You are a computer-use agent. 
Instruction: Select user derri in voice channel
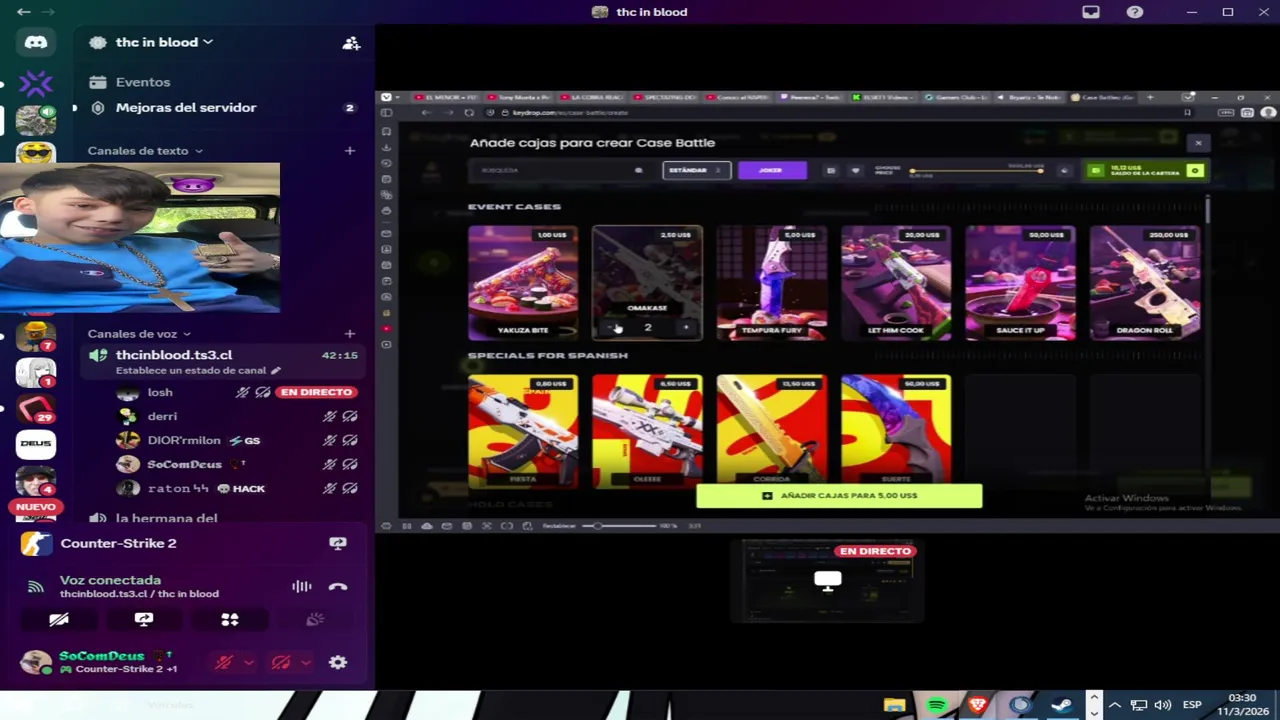[x=162, y=416]
